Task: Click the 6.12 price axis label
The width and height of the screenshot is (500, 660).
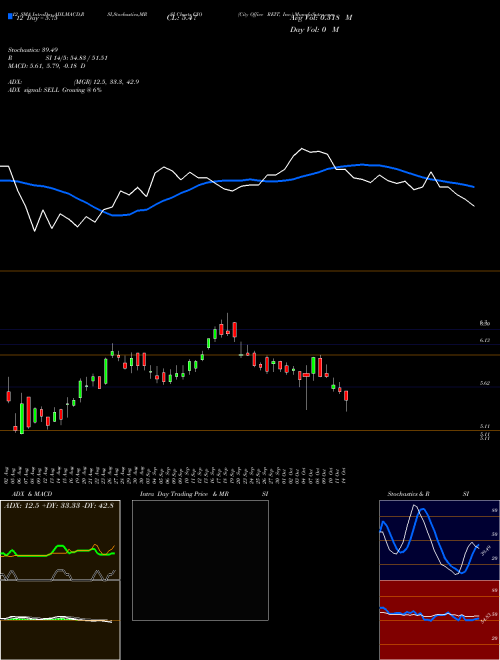Action: (x=484, y=340)
